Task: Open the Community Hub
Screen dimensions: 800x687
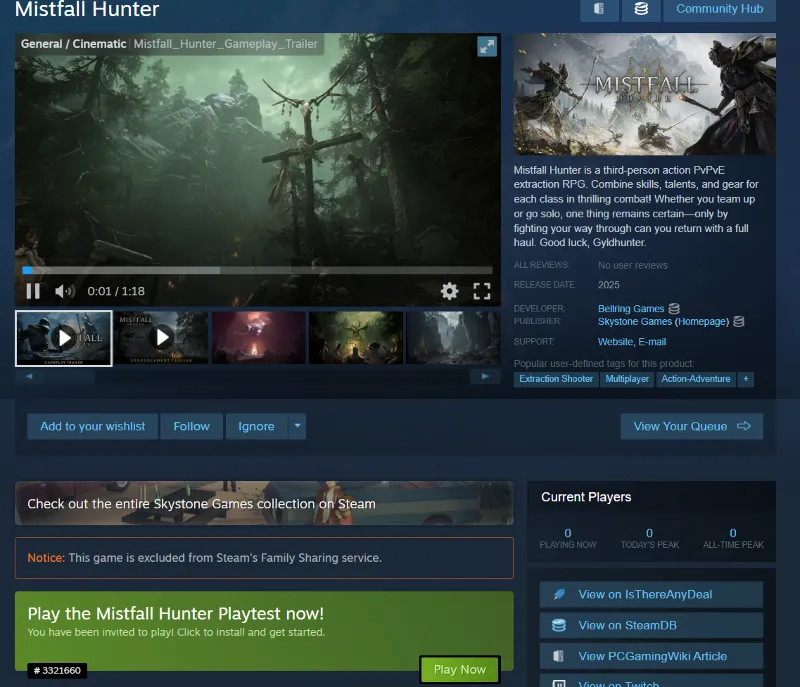Action: coord(719,9)
